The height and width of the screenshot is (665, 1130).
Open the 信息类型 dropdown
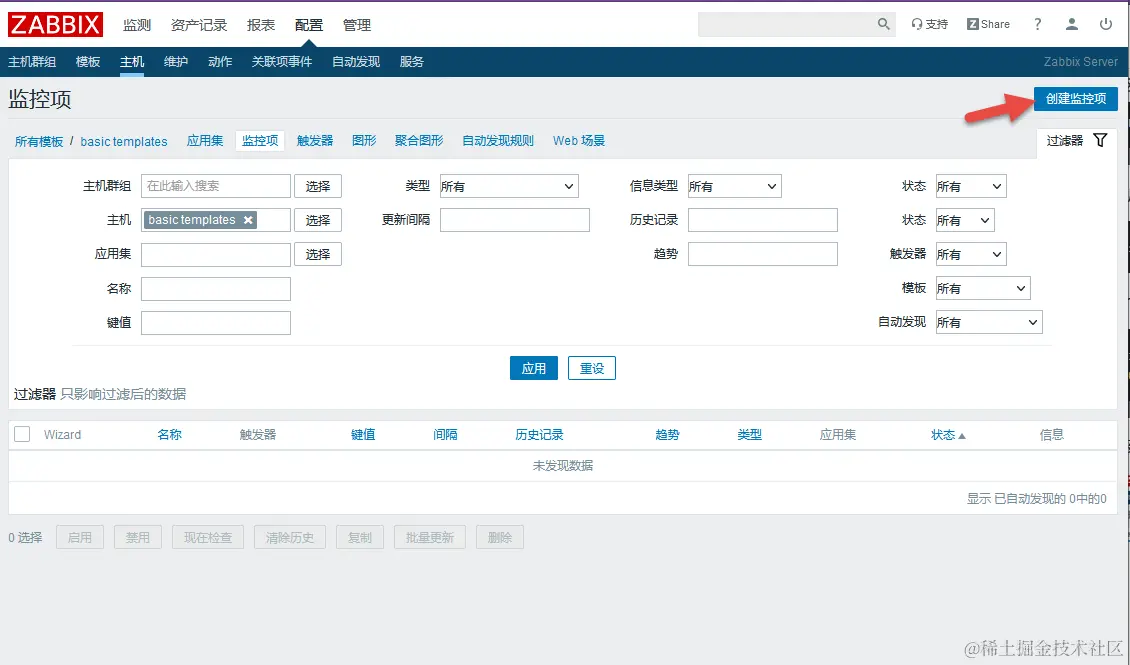tap(734, 185)
